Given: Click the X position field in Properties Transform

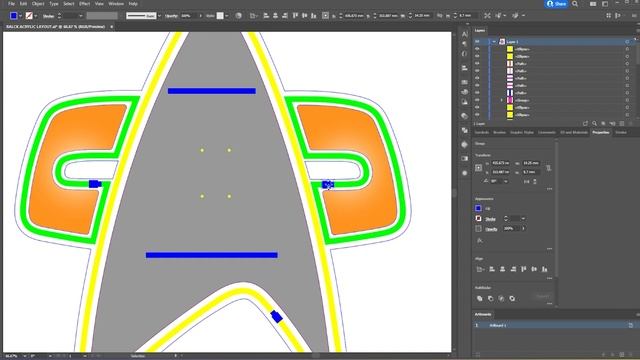Looking at the screenshot, I should (500, 163).
